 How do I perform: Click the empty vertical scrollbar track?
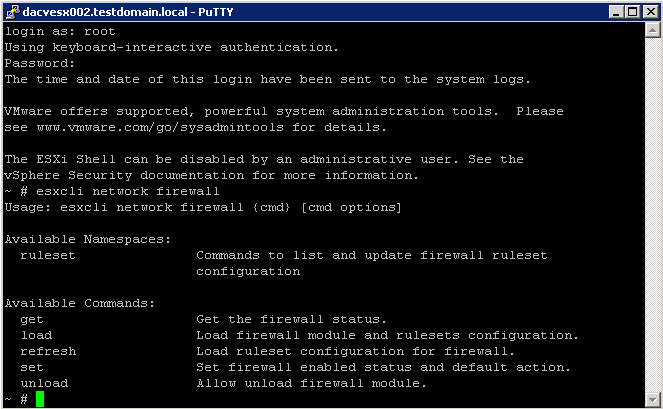coord(652,215)
